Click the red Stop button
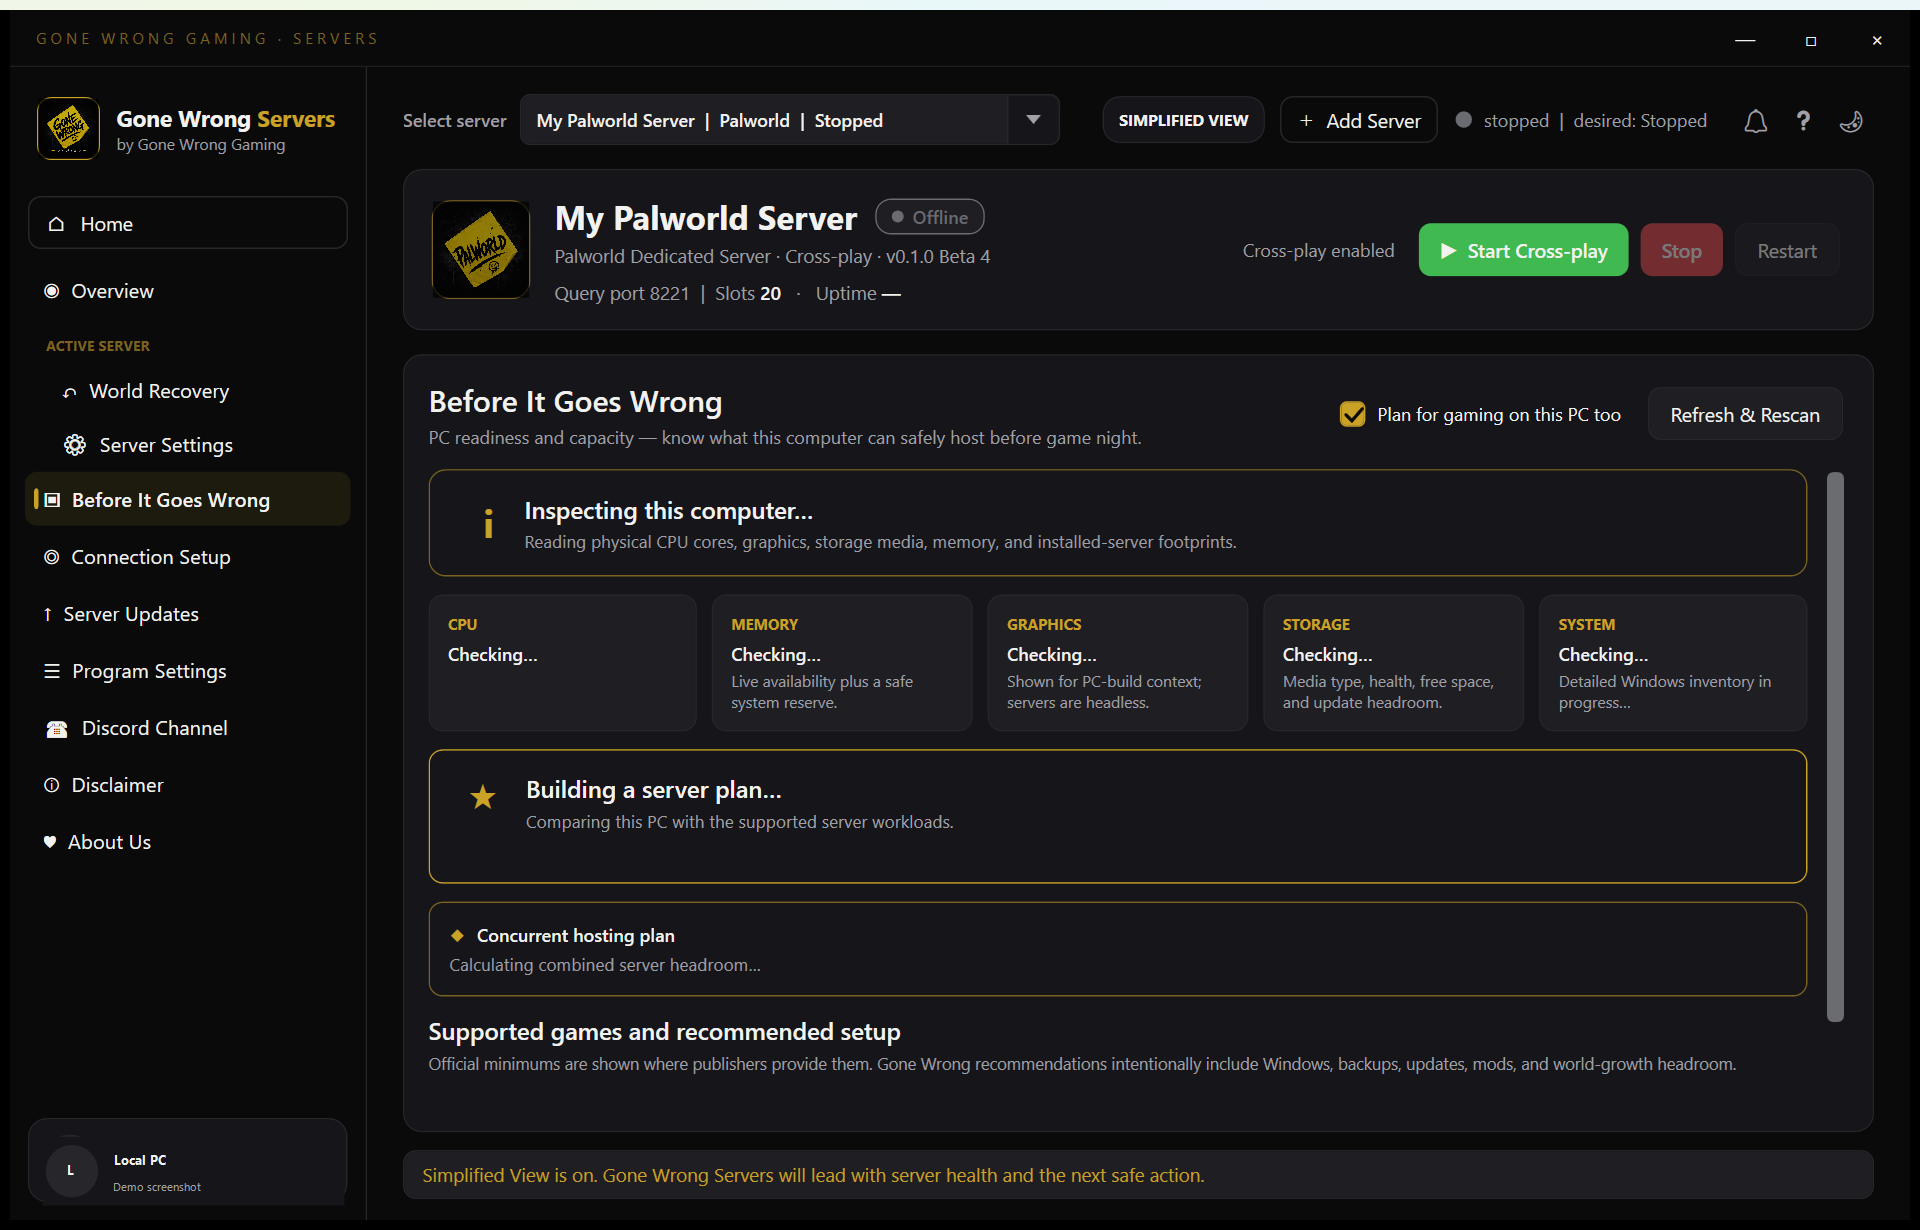1920x1230 pixels. point(1681,250)
